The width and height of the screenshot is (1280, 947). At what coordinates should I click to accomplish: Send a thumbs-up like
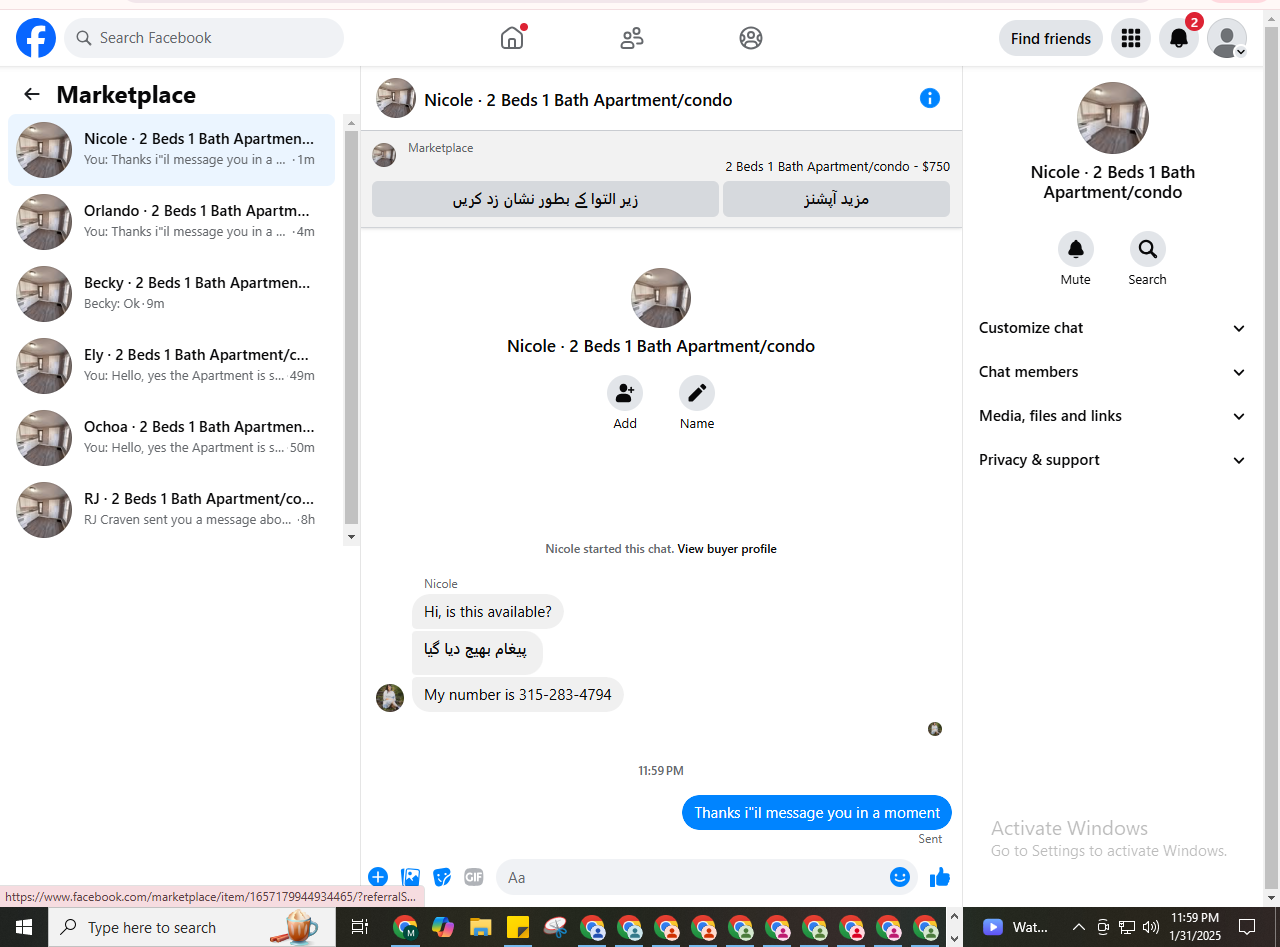click(x=940, y=877)
